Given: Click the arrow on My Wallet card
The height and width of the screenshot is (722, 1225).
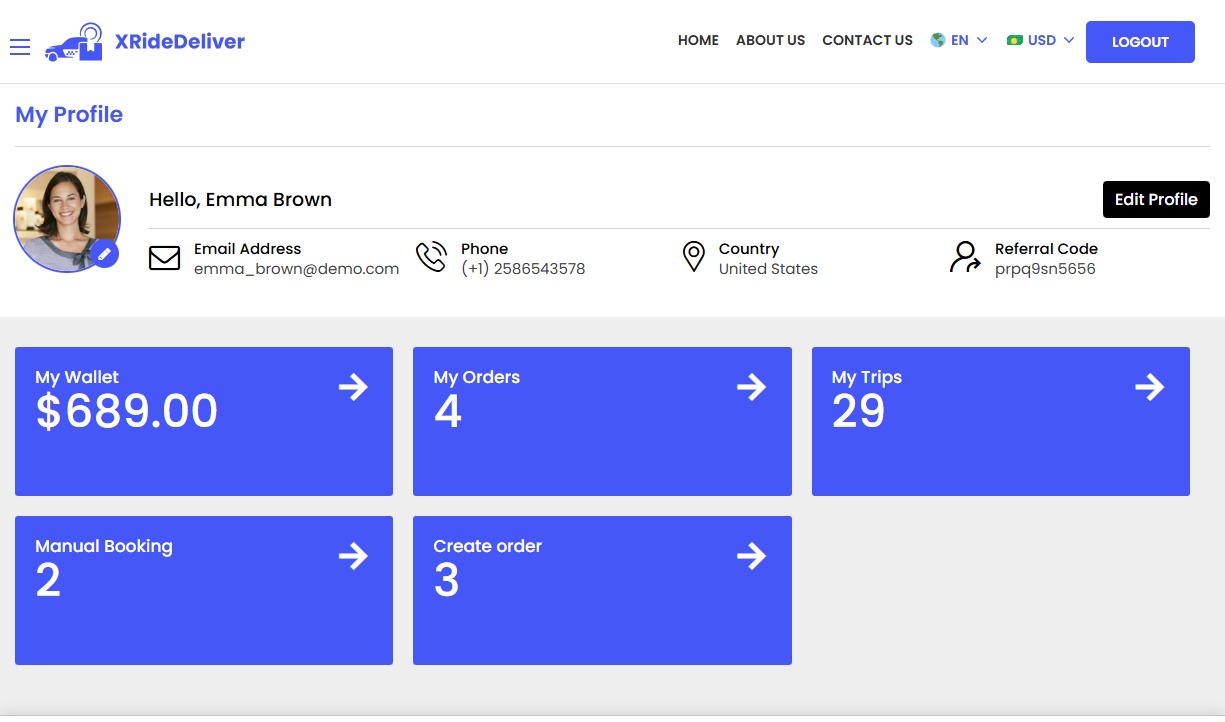Looking at the screenshot, I should (353, 387).
